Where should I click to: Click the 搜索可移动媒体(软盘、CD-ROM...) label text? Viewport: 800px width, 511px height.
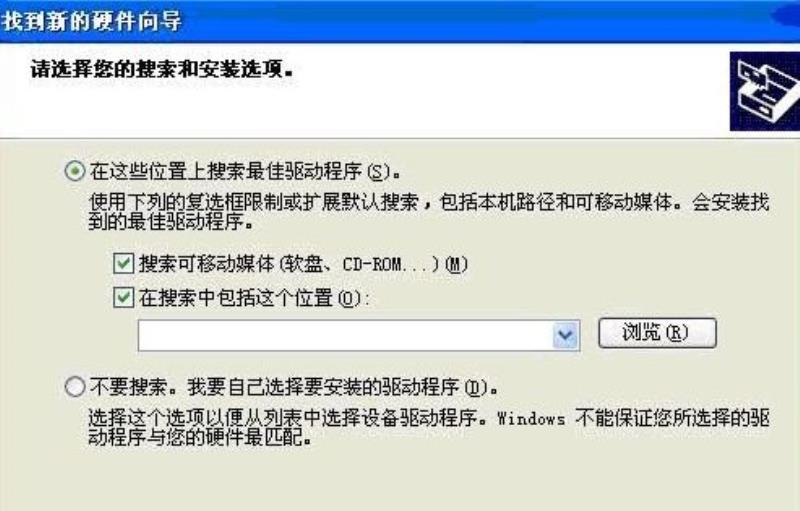304,264
